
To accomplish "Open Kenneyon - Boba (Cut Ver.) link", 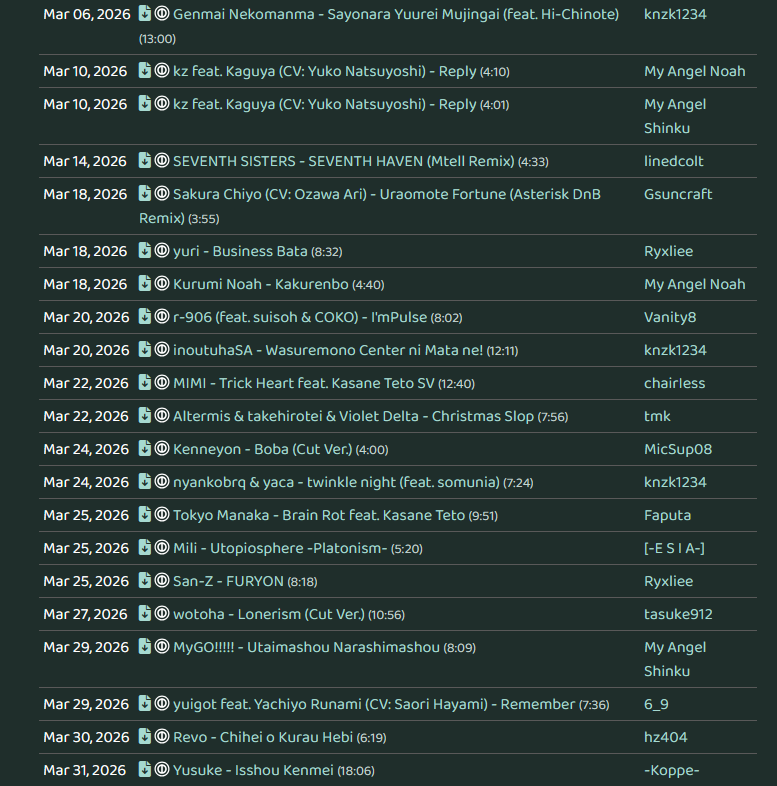I will (263, 449).
